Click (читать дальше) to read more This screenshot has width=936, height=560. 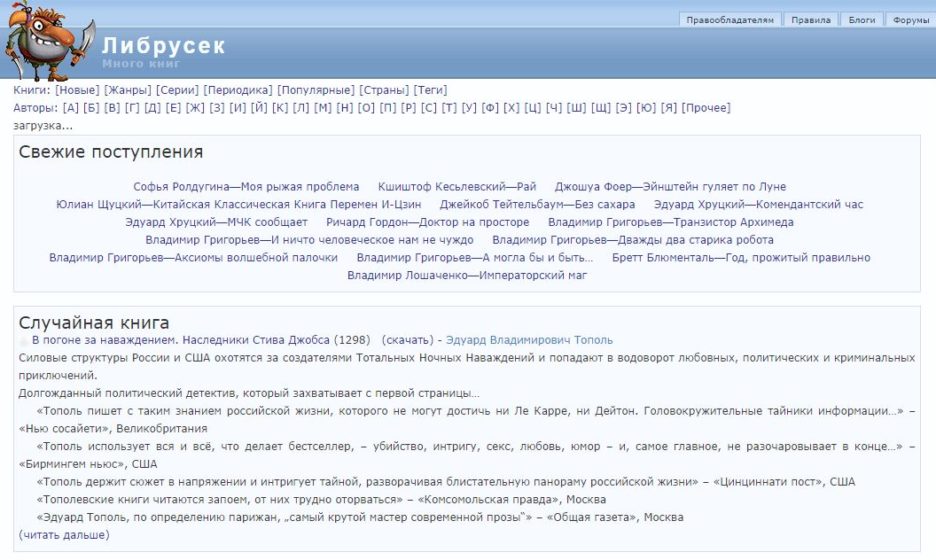(x=64, y=535)
